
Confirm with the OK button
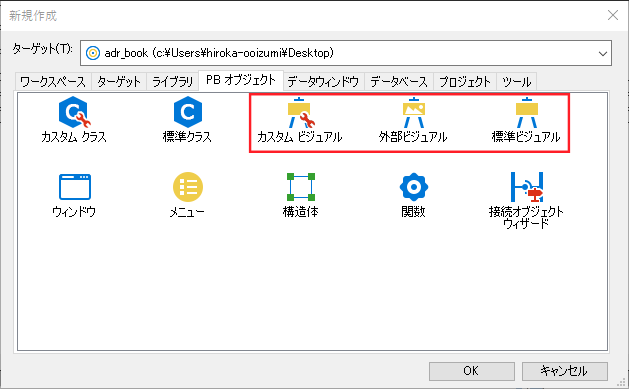[472, 371]
